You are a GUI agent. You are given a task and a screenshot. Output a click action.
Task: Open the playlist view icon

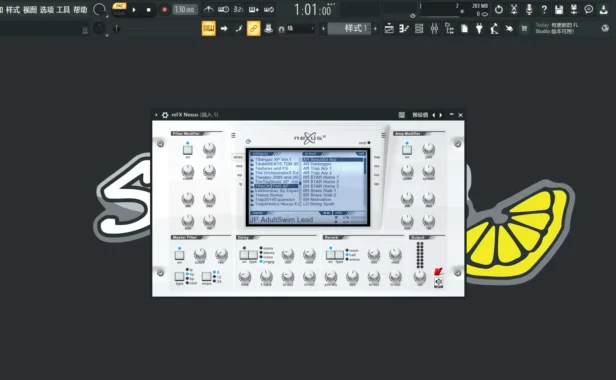click(389, 29)
